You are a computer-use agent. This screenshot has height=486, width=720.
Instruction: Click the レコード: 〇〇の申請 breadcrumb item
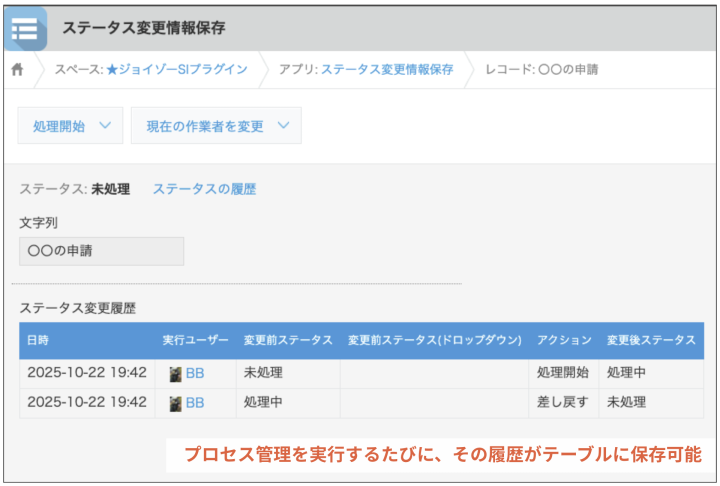[x=541, y=69]
